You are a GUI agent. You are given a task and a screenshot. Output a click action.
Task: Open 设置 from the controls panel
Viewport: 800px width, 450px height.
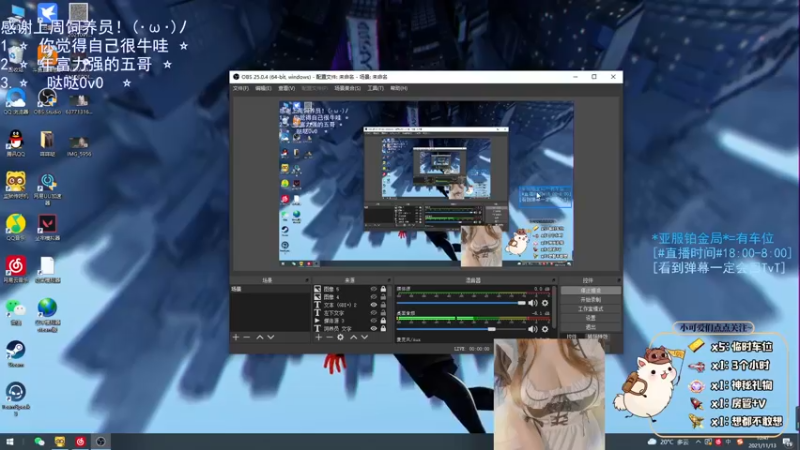coord(590,318)
